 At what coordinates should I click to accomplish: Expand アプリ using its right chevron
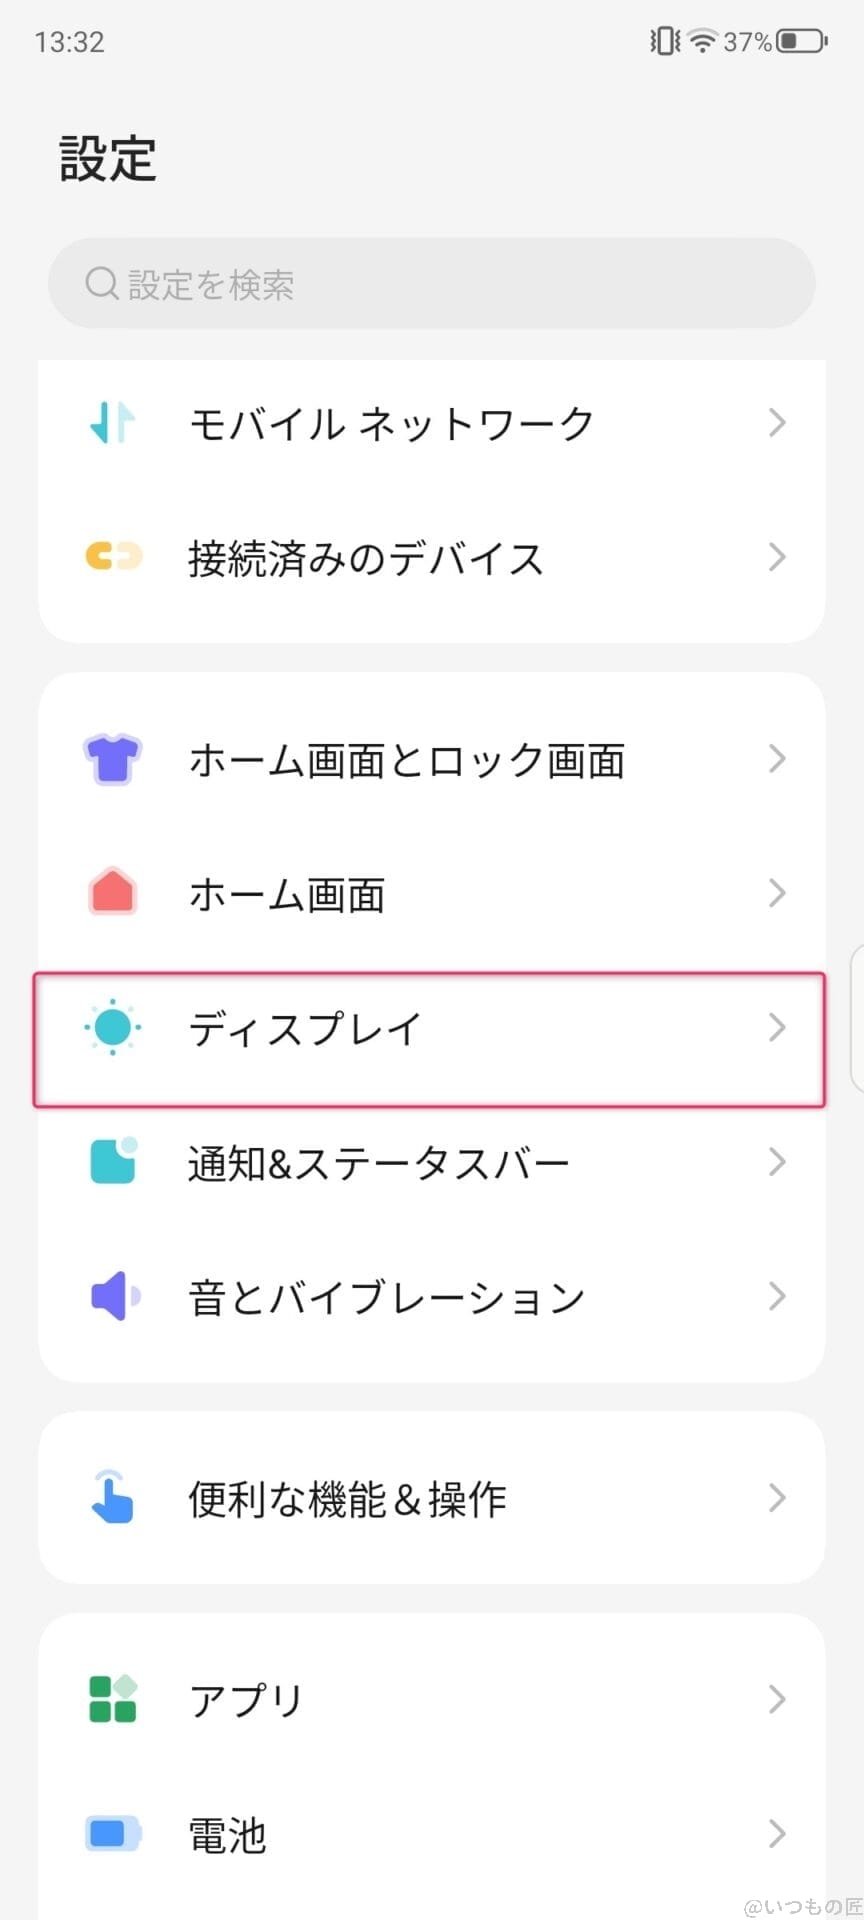tap(777, 1699)
